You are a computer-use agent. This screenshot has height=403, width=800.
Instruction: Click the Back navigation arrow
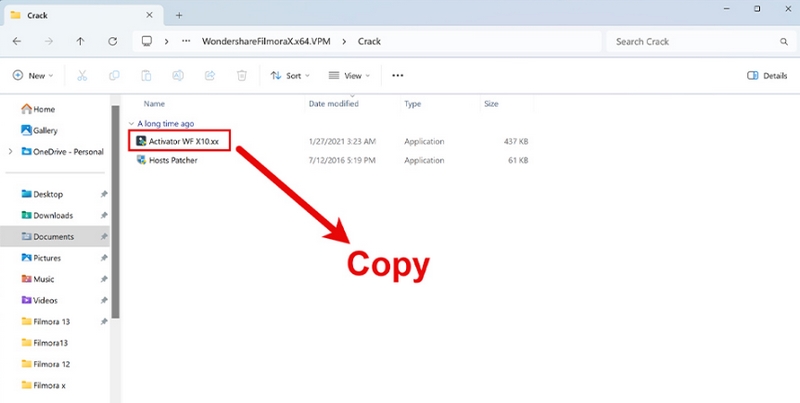[17, 42]
